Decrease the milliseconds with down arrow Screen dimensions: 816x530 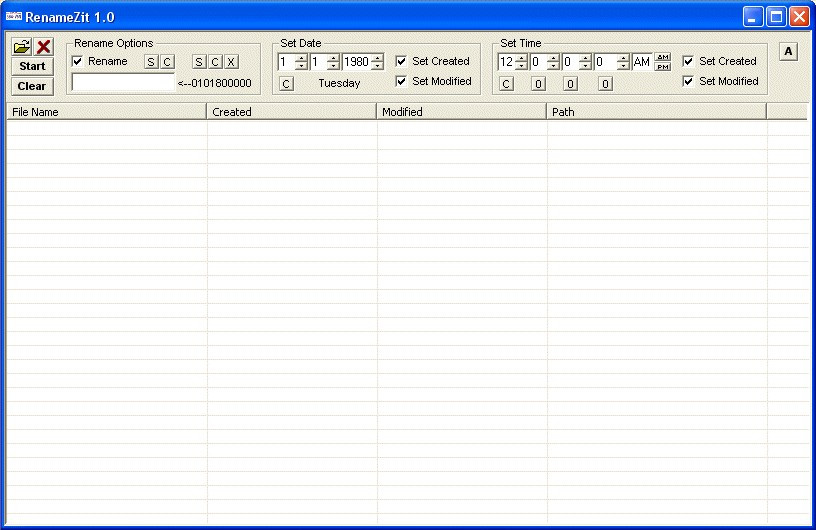(x=623, y=66)
